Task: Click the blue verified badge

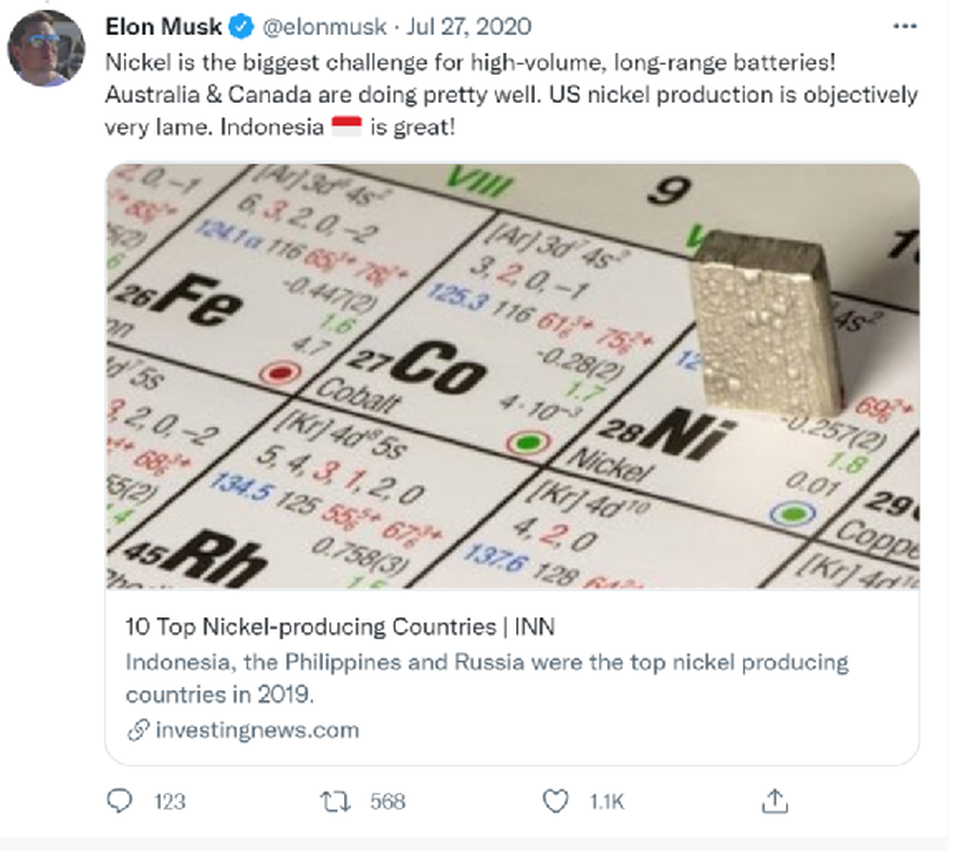Action: pos(241,26)
